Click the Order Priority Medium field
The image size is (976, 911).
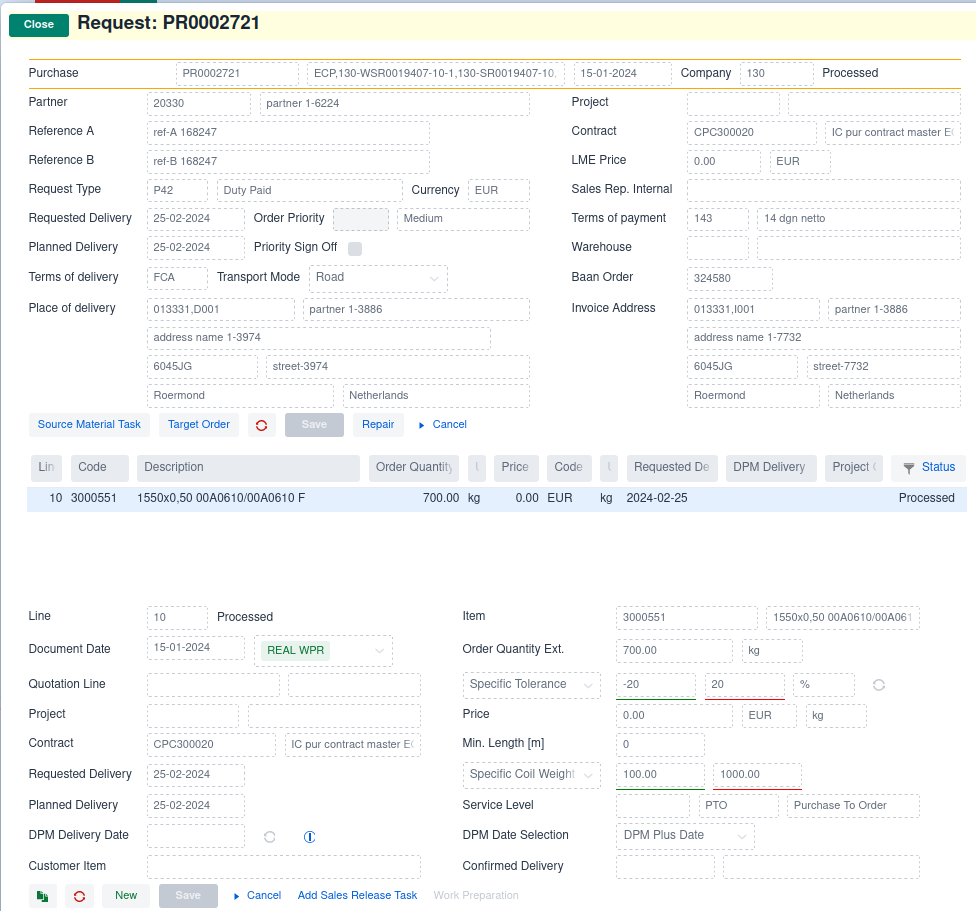pos(463,219)
